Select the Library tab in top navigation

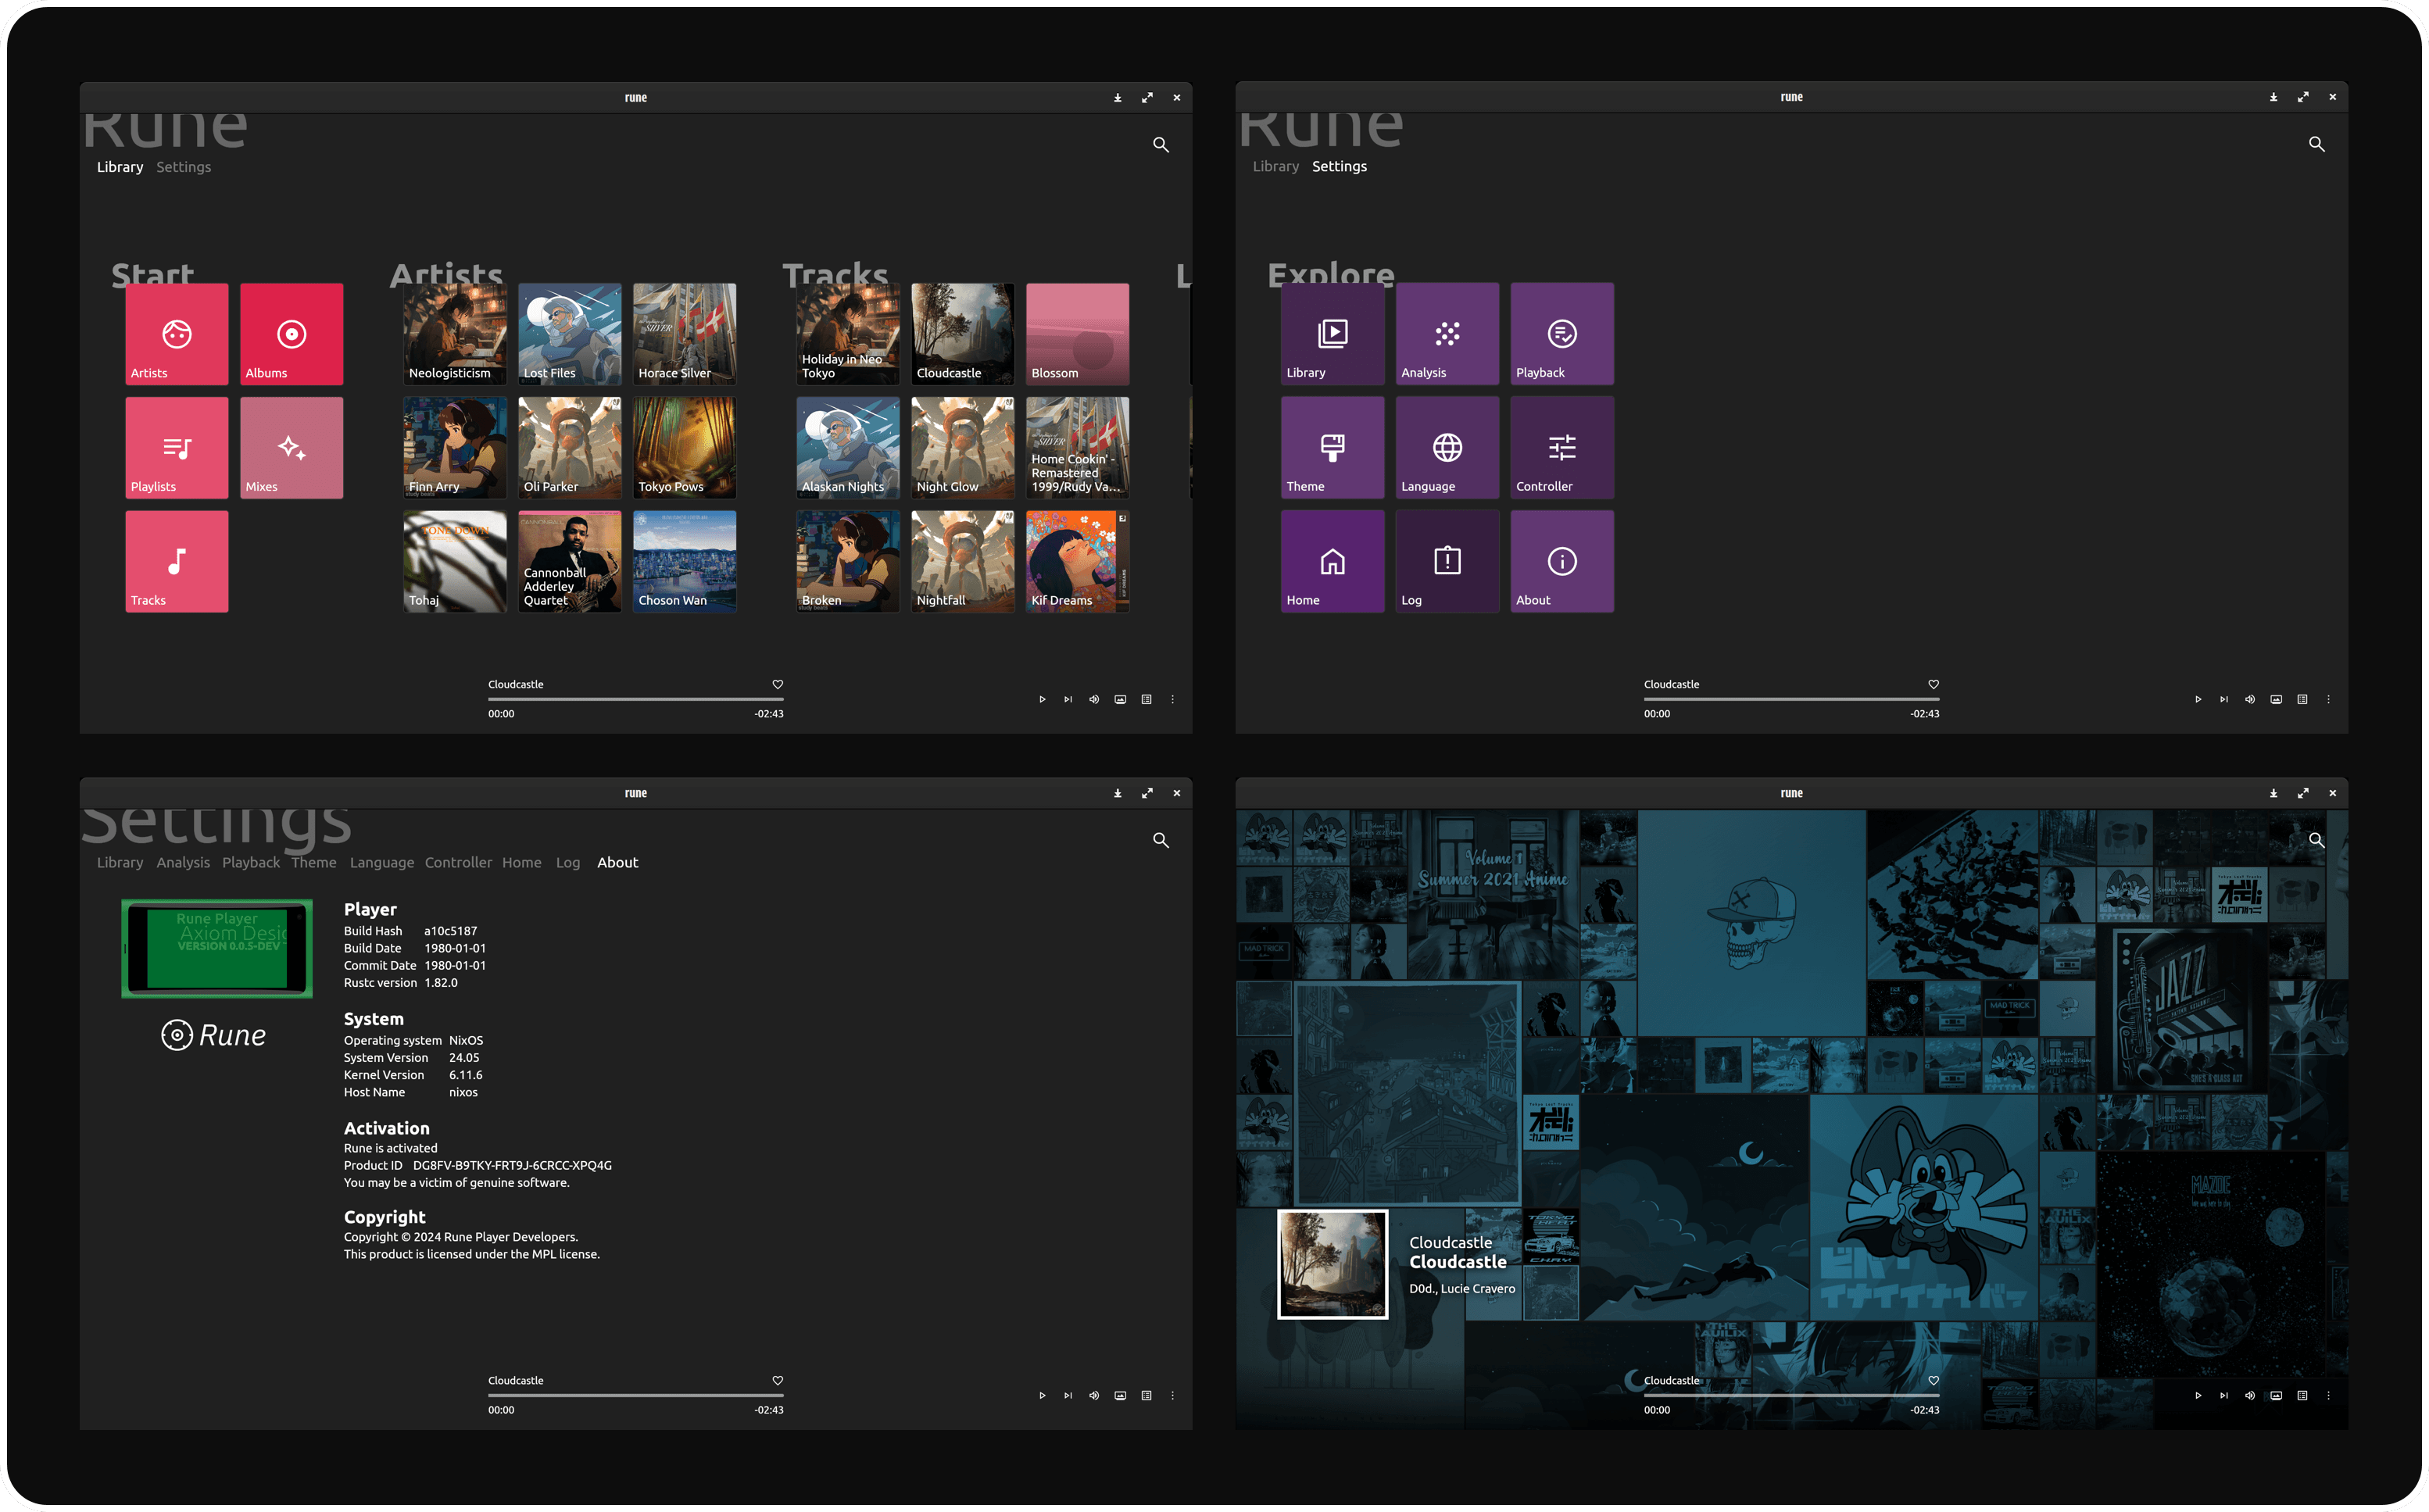pyautogui.click(x=119, y=166)
